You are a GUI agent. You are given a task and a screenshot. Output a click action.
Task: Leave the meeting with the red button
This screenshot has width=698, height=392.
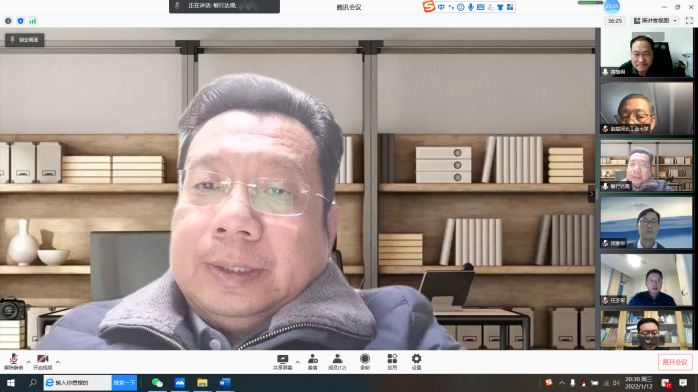pyautogui.click(x=675, y=362)
